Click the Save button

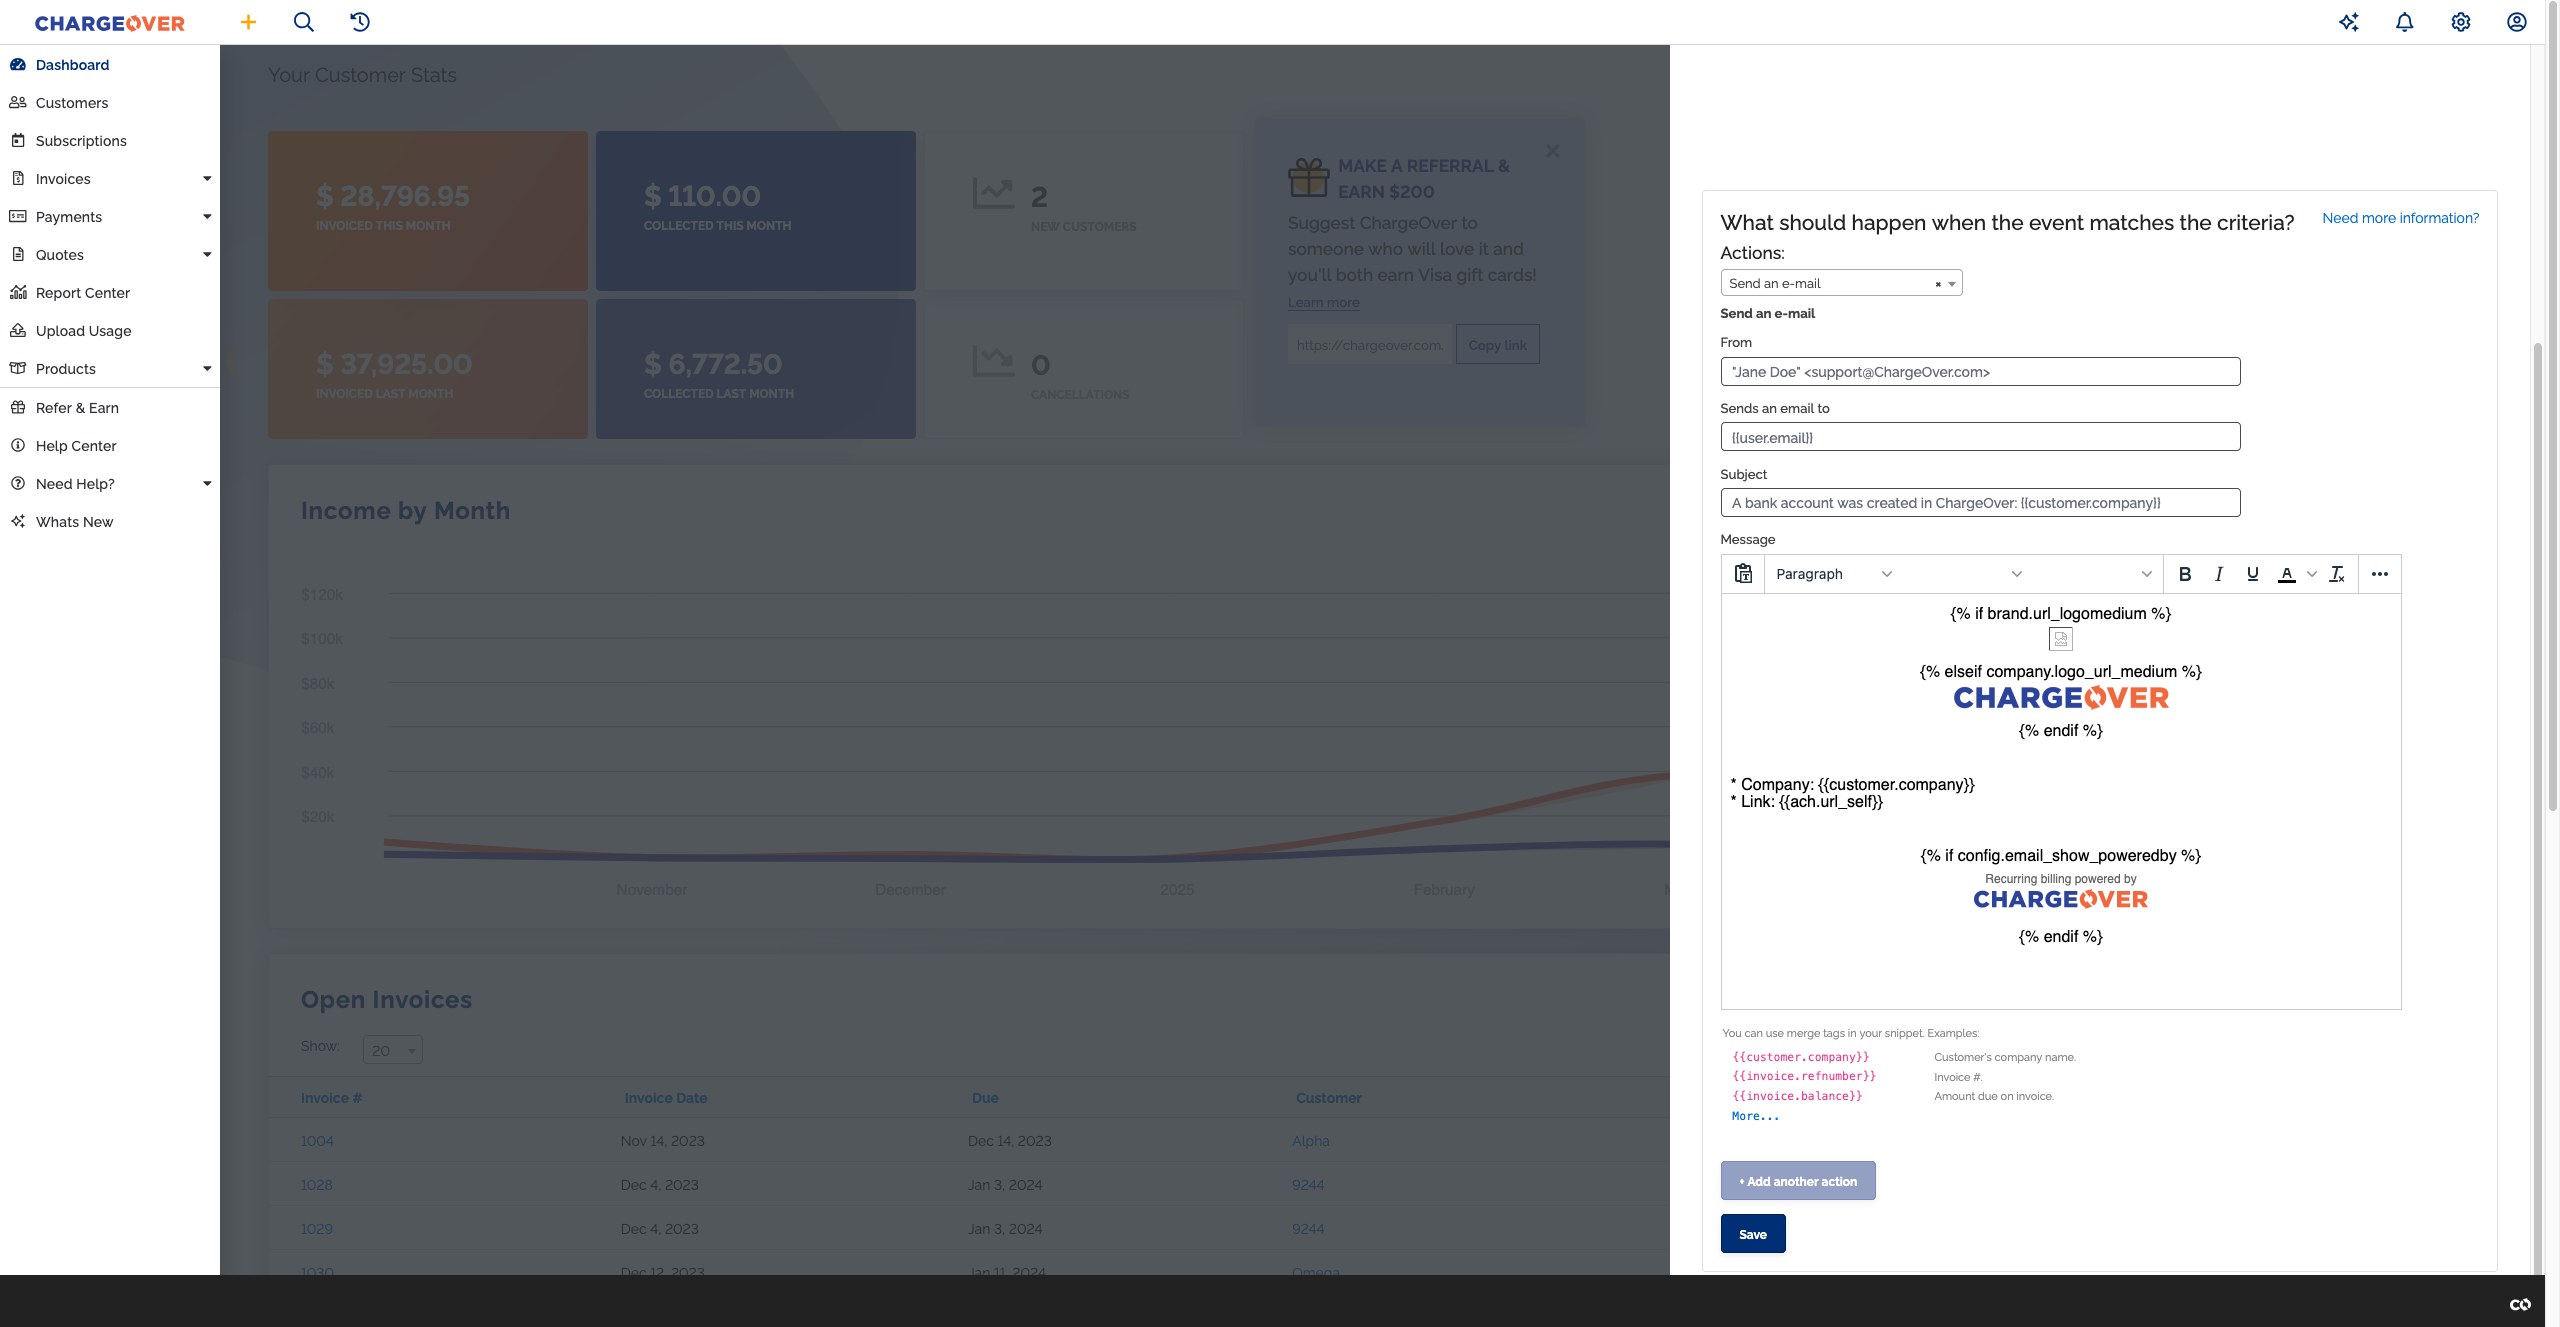[1752, 1234]
